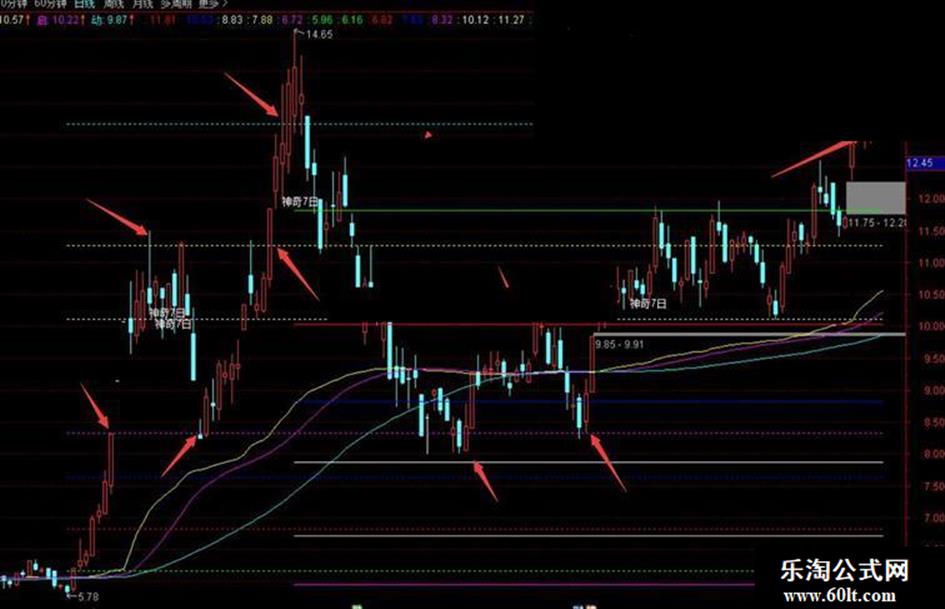
Task: Expand the 更多 more periods menu
Action: pyautogui.click(x=213, y=3)
